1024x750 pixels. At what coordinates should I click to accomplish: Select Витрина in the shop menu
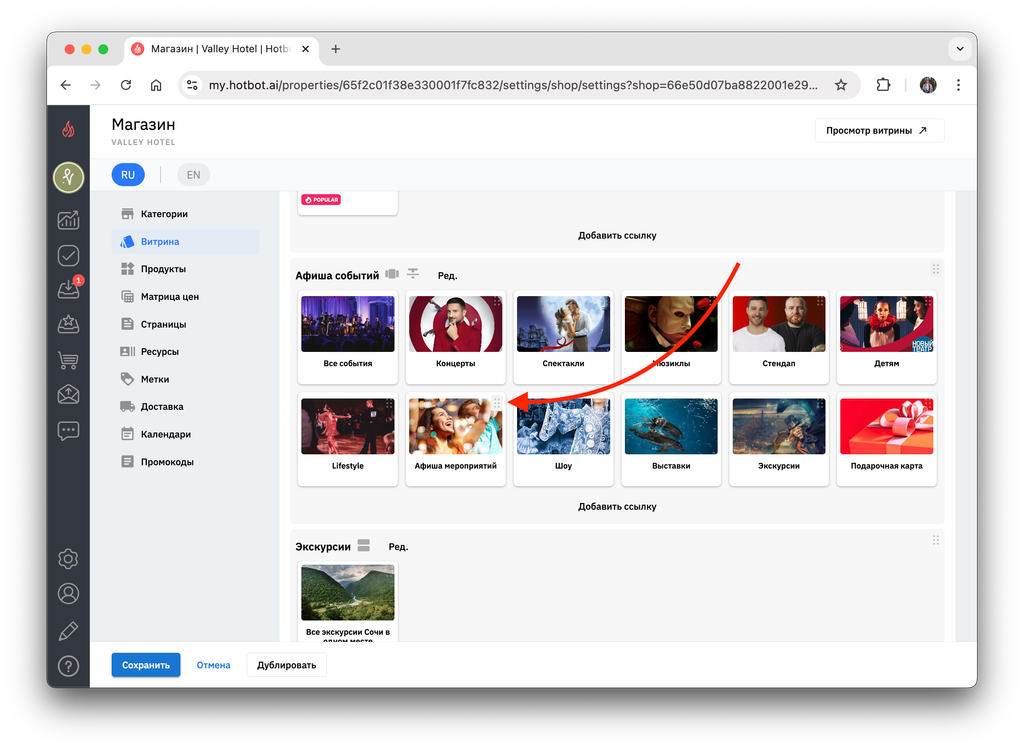click(185, 242)
